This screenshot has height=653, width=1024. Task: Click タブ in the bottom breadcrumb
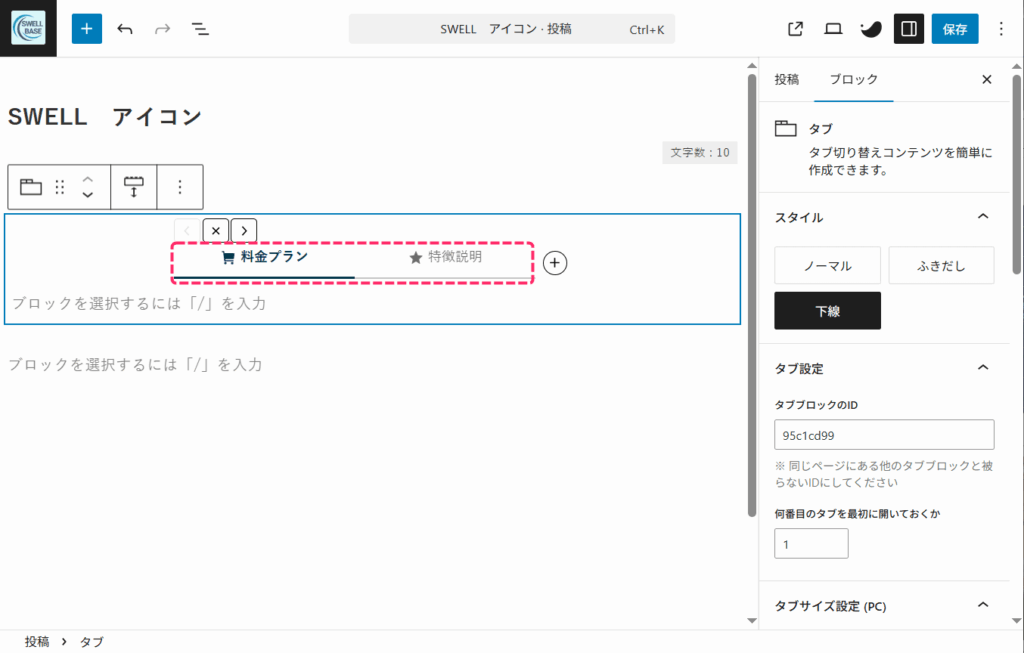91,642
